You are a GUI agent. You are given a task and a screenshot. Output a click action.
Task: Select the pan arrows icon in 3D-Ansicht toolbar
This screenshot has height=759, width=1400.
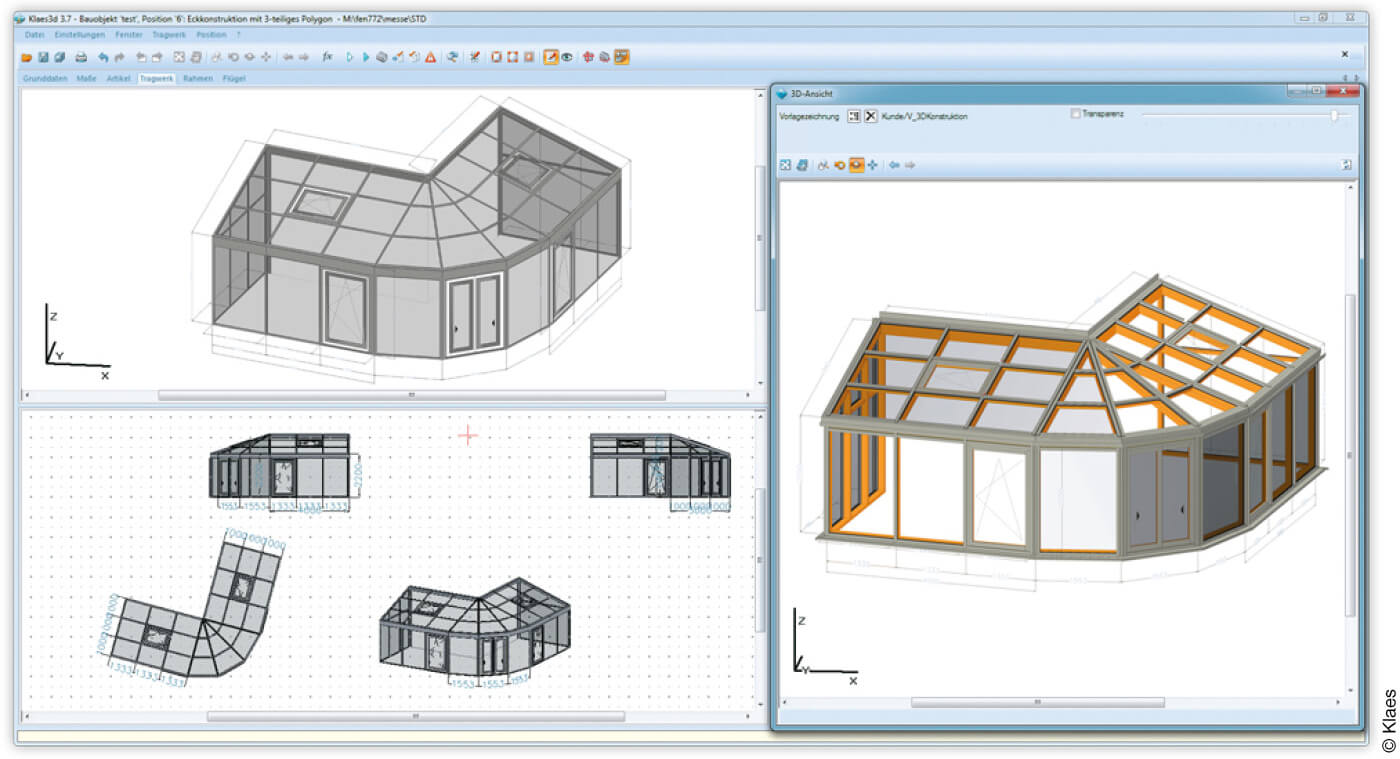point(872,165)
